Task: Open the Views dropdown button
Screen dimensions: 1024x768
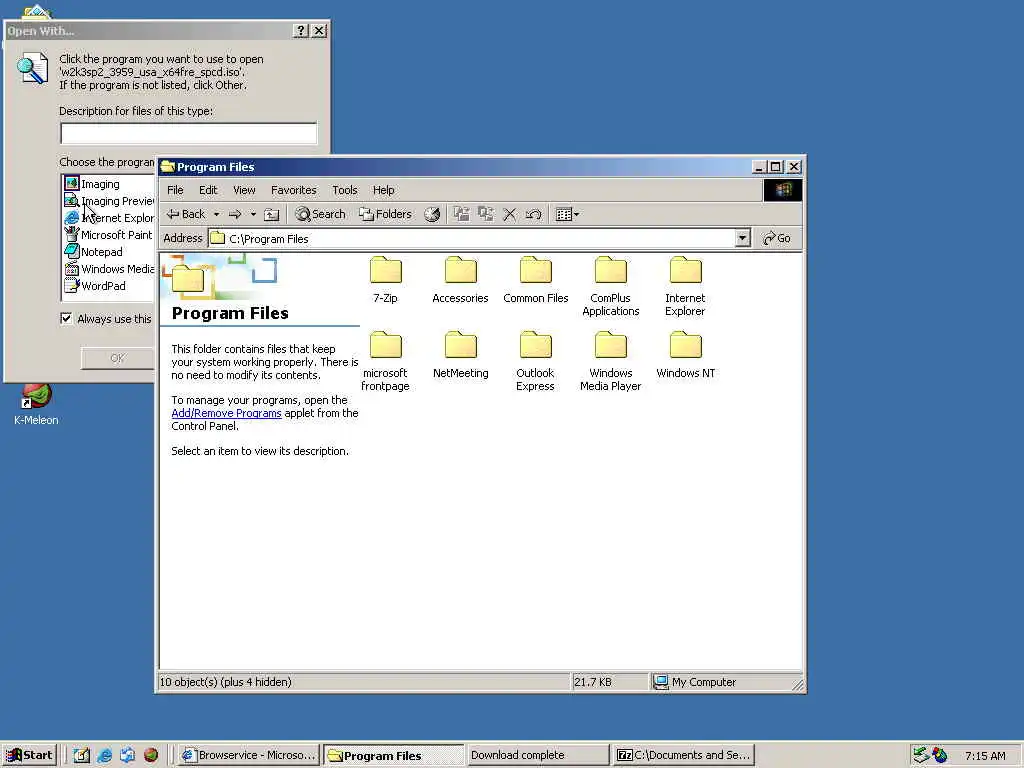Action: pyautogui.click(x=567, y=214)
